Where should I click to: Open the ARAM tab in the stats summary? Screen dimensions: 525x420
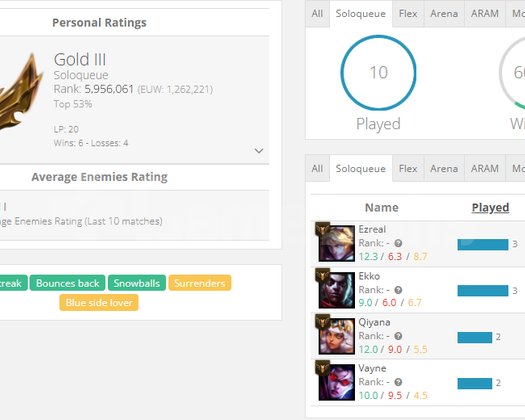point(484,14)
